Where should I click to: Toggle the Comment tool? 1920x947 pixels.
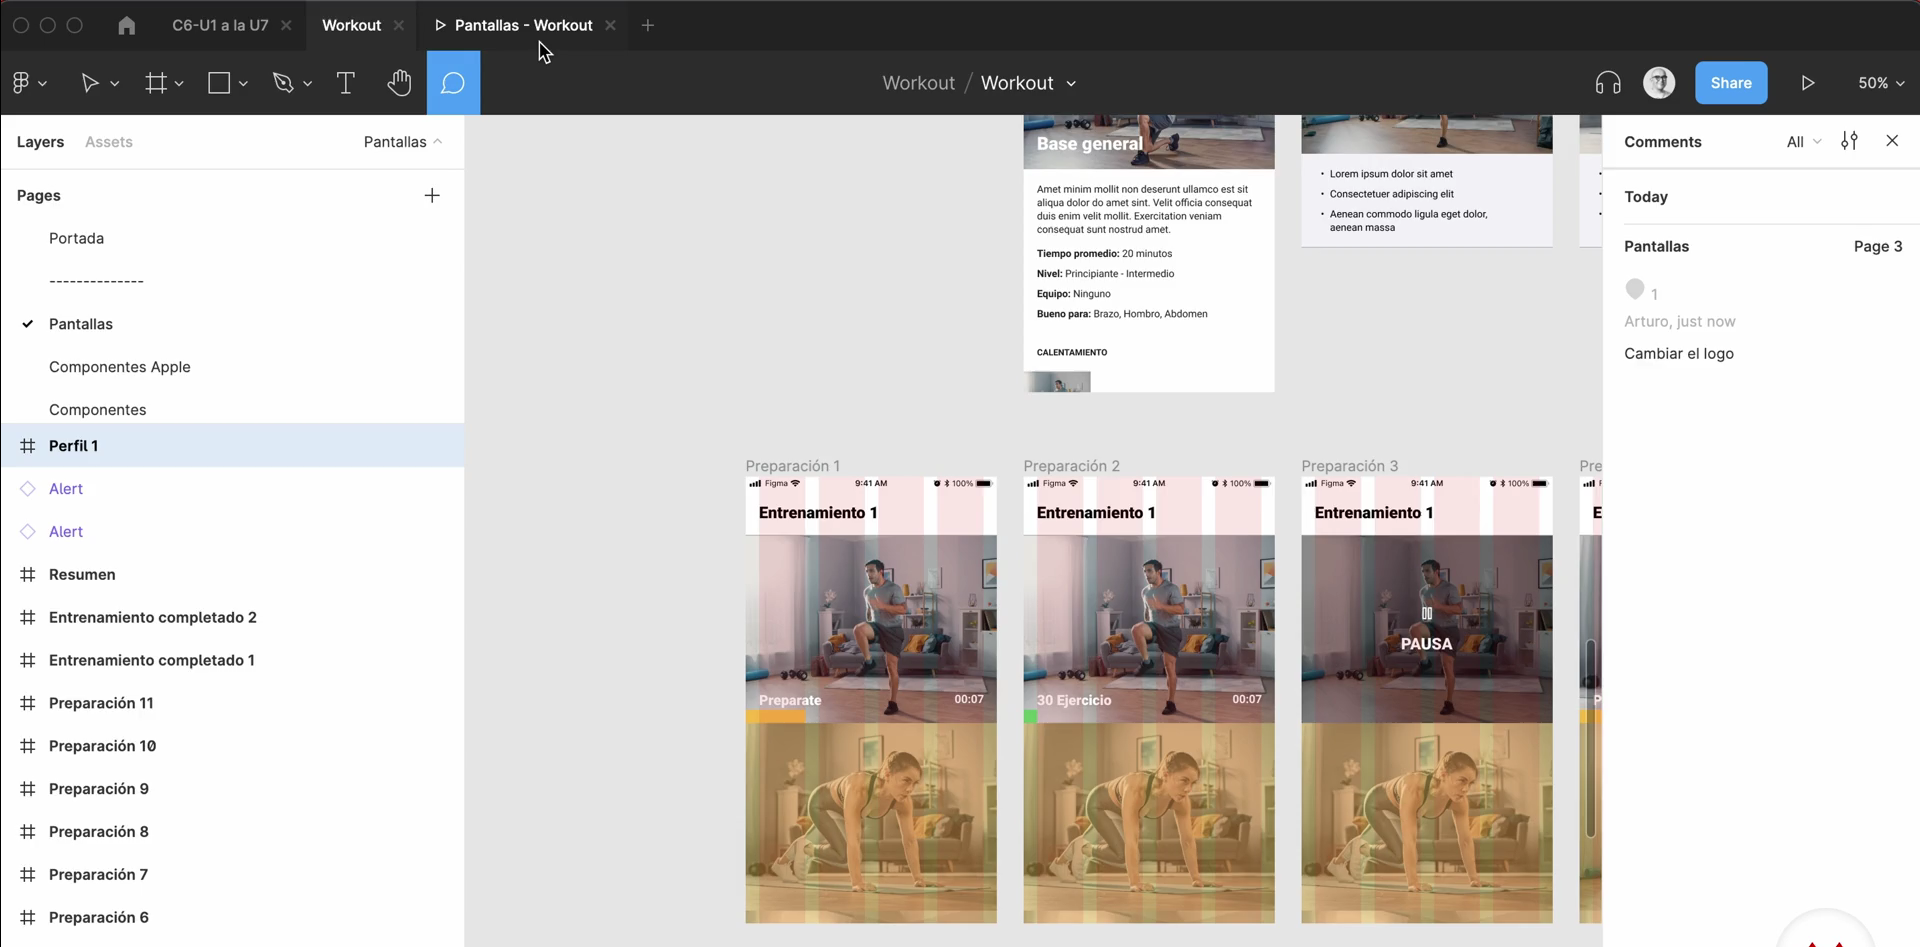(453, 83)
